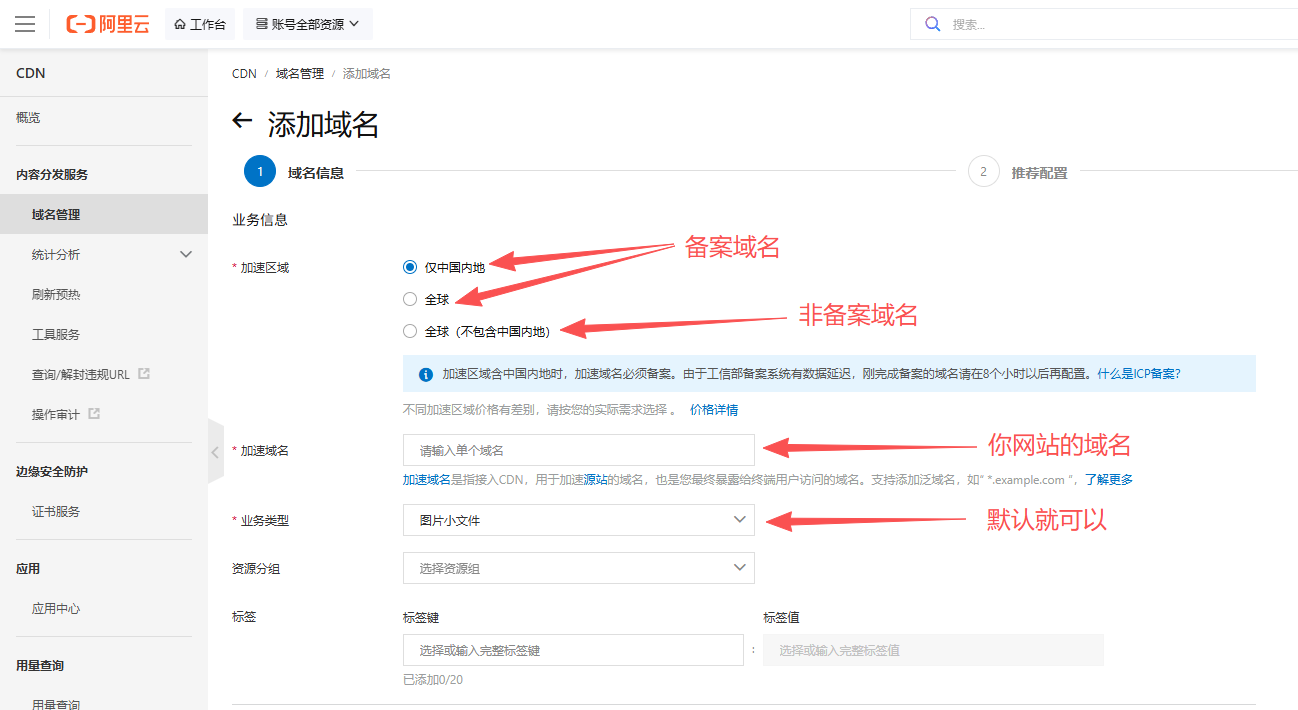Viewport: 1298px width, 710px height.
Task: Click CDN in the breadcrumb
Action: [244, 74]
